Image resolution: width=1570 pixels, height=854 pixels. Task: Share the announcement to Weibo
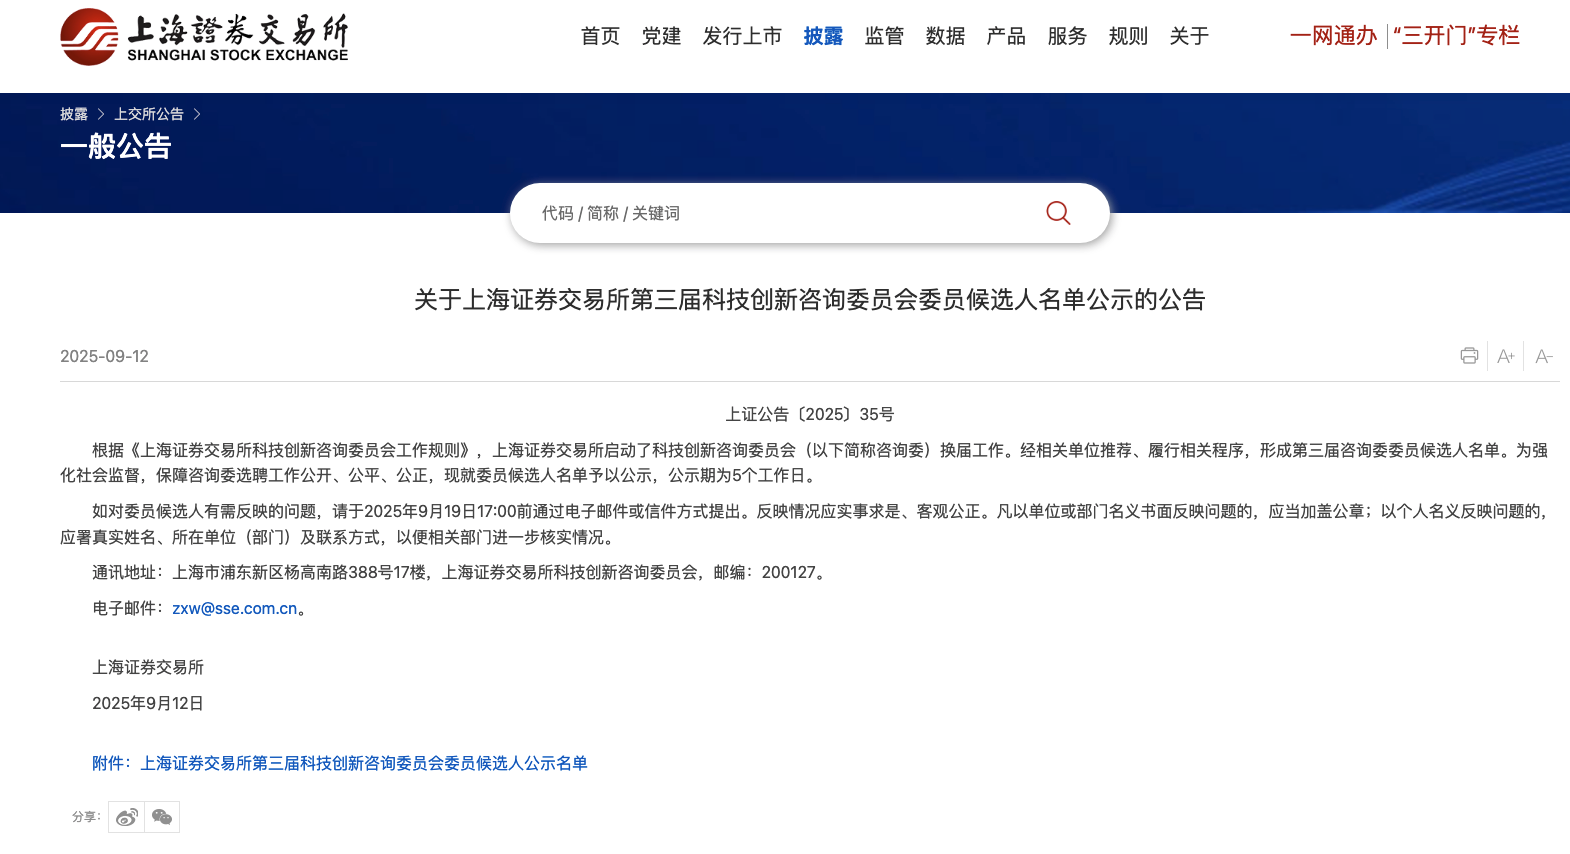tap(127, 817)
